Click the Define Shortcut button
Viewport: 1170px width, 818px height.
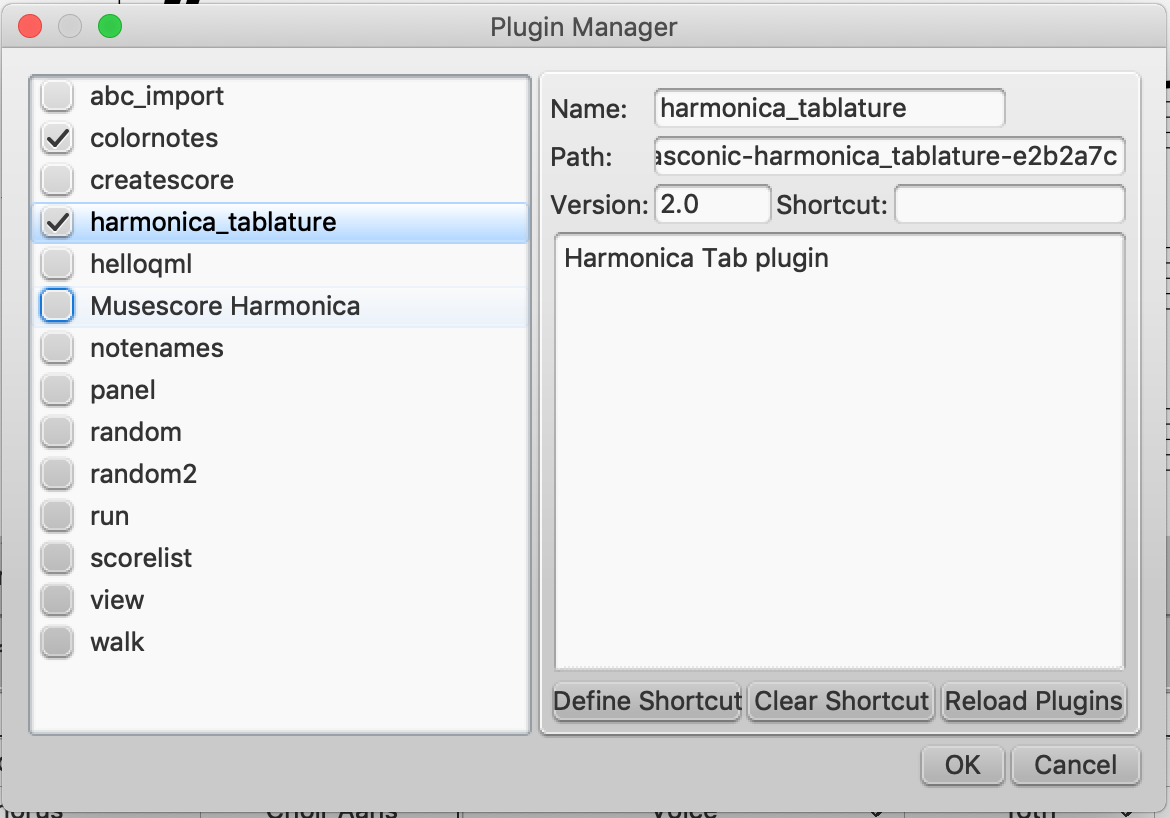click(646, 702)
